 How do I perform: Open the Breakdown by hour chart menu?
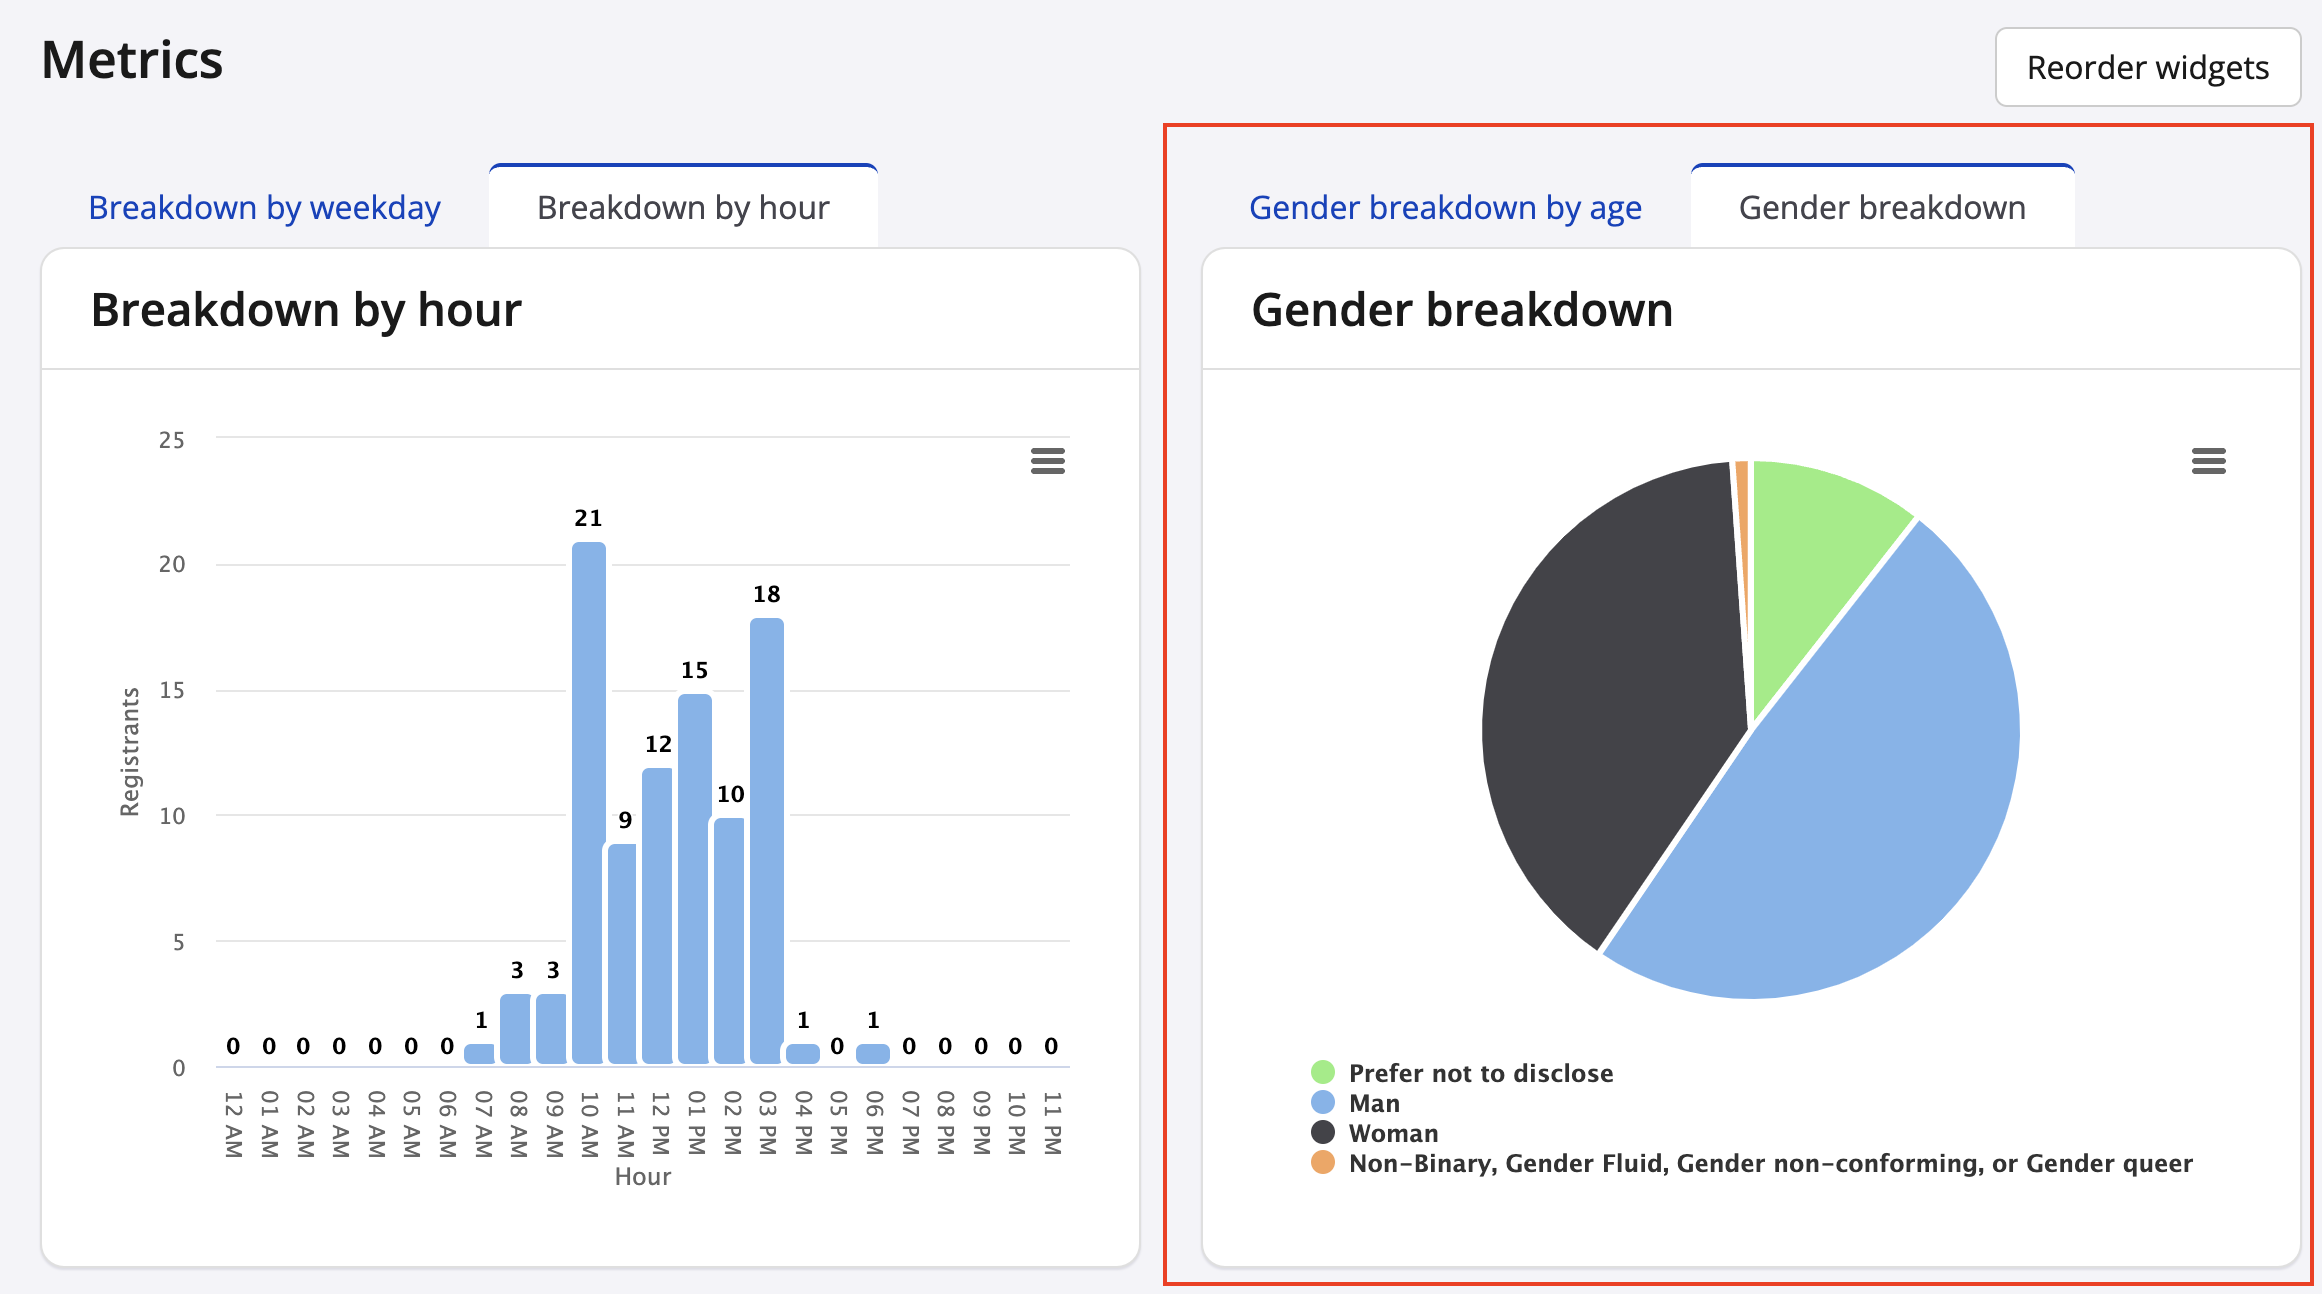click(1047, 461)
